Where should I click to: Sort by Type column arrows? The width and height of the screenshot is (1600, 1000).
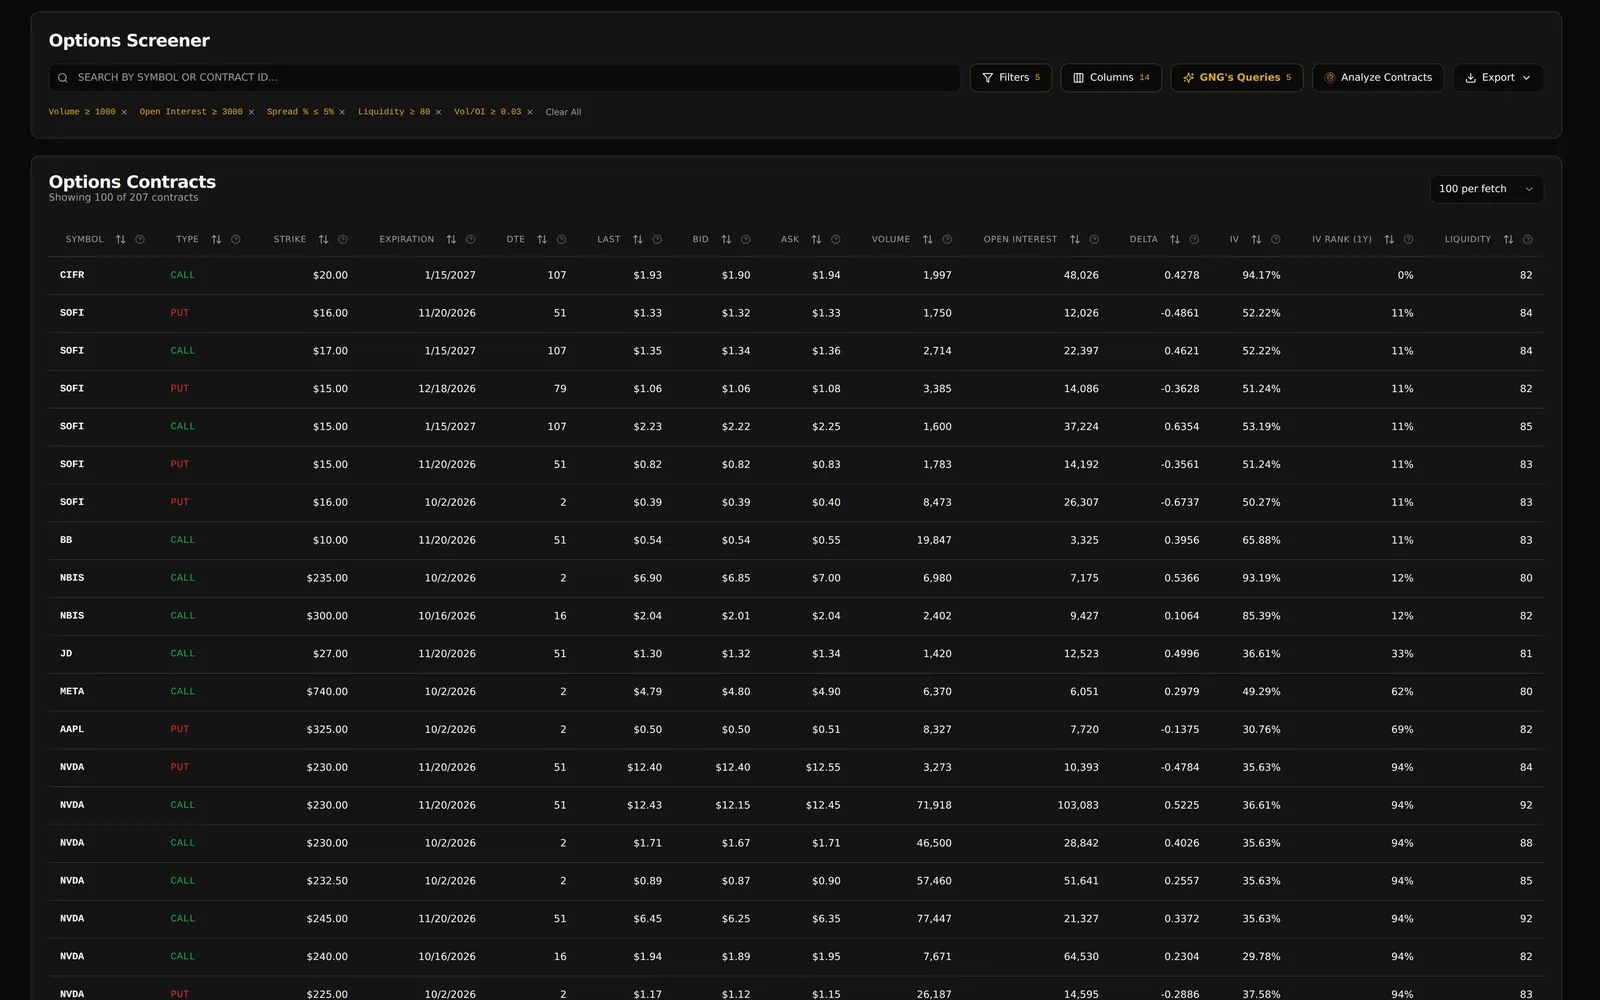(x=216, y=240)
